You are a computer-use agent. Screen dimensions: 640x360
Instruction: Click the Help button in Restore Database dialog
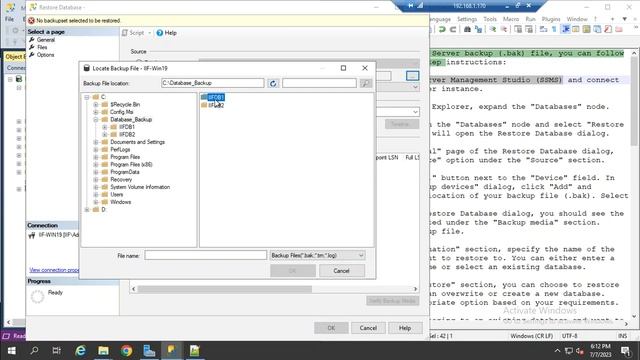405,328
